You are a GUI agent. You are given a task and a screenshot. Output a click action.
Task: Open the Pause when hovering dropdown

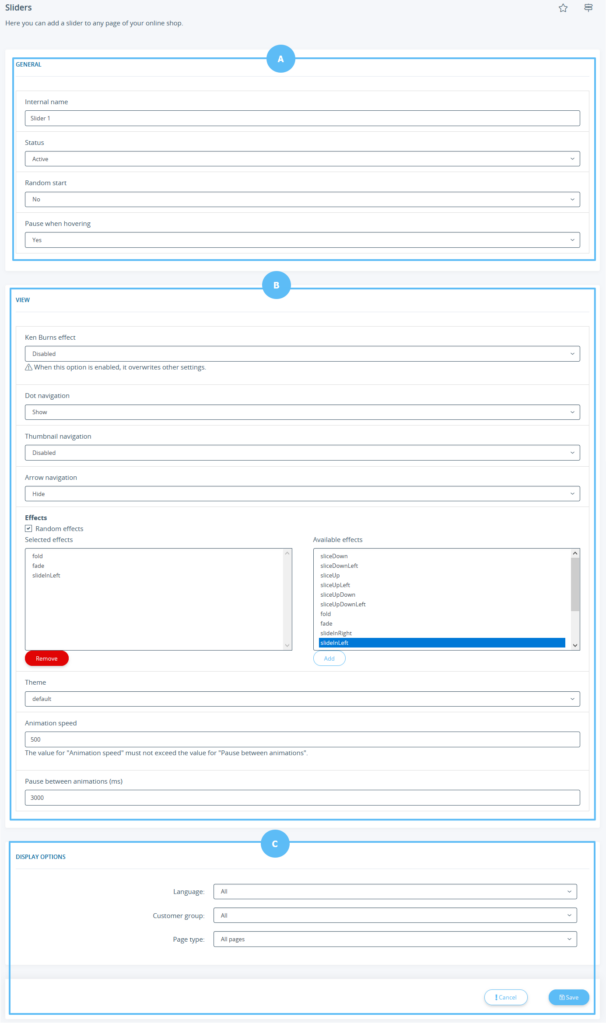click(302, 240)
